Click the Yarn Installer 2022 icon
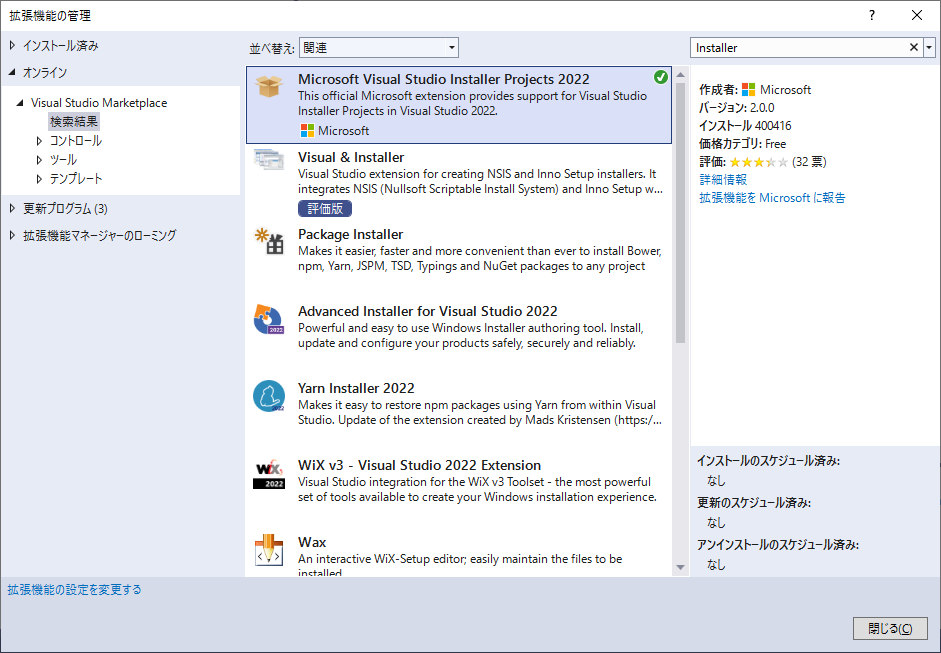 pos(269,397)
